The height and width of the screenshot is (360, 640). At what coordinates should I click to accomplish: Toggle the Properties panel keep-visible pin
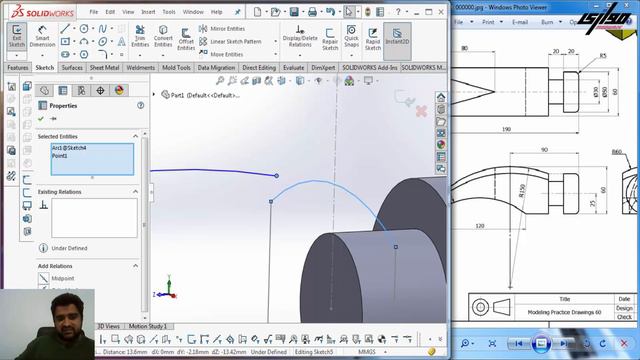pyautogui.click(x=53, y=119)
